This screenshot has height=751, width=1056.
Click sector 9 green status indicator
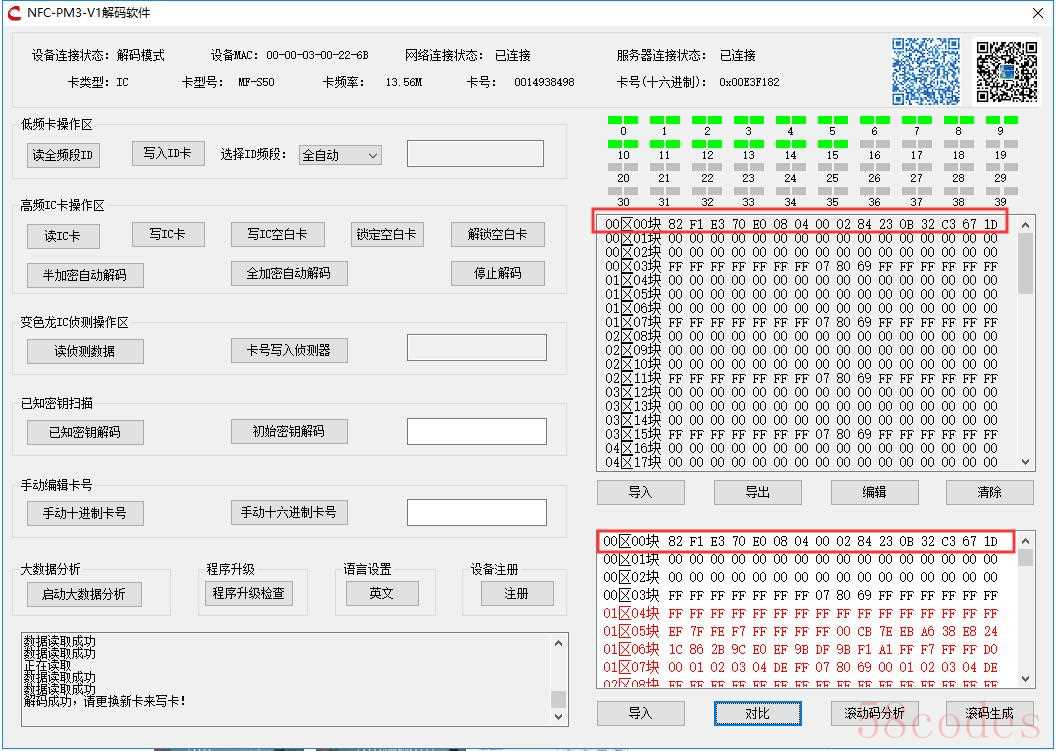(1001, 120)
